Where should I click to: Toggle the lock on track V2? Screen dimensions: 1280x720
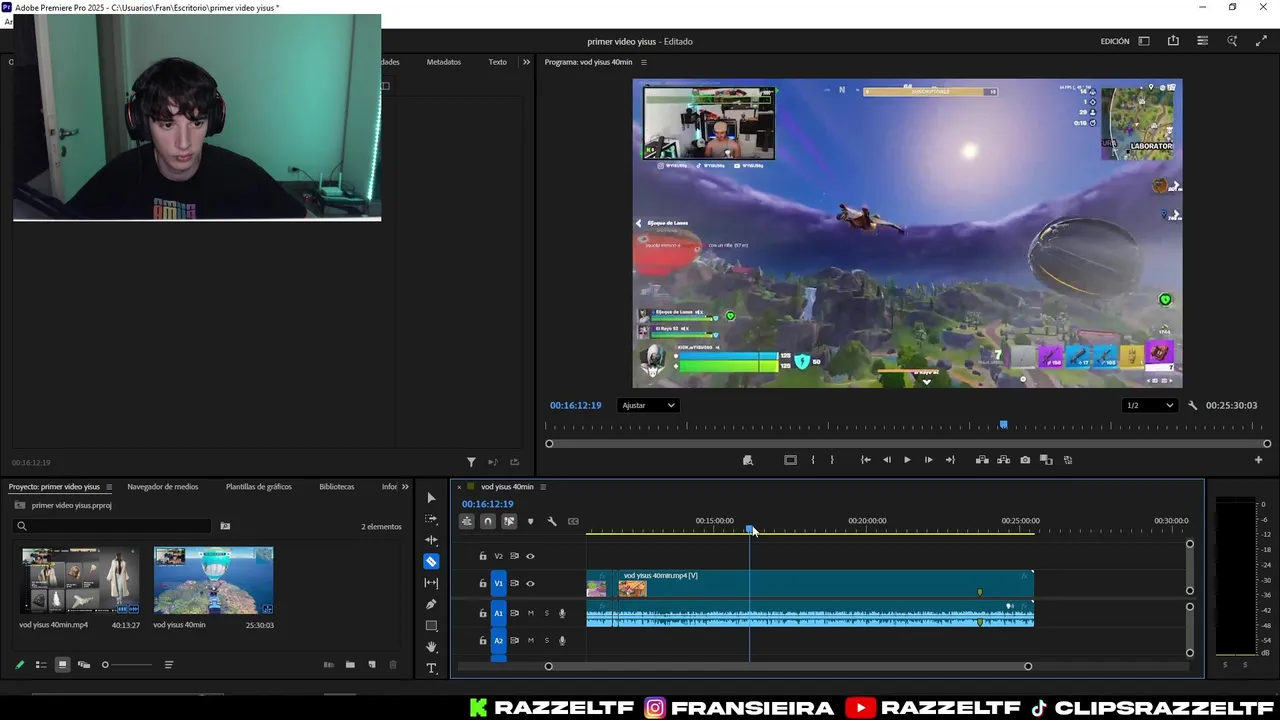(x=482, y=556)
